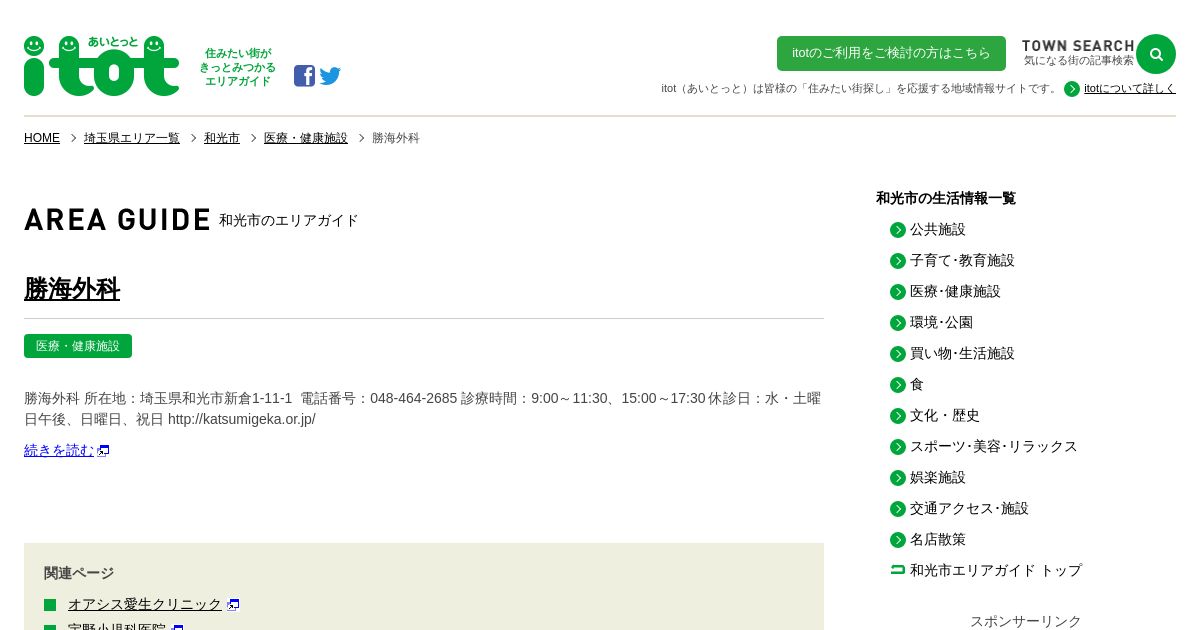1200x630 pixels.
Task: Click arrow icon beside 娯楽施設
Action: [x=898, y=478]
